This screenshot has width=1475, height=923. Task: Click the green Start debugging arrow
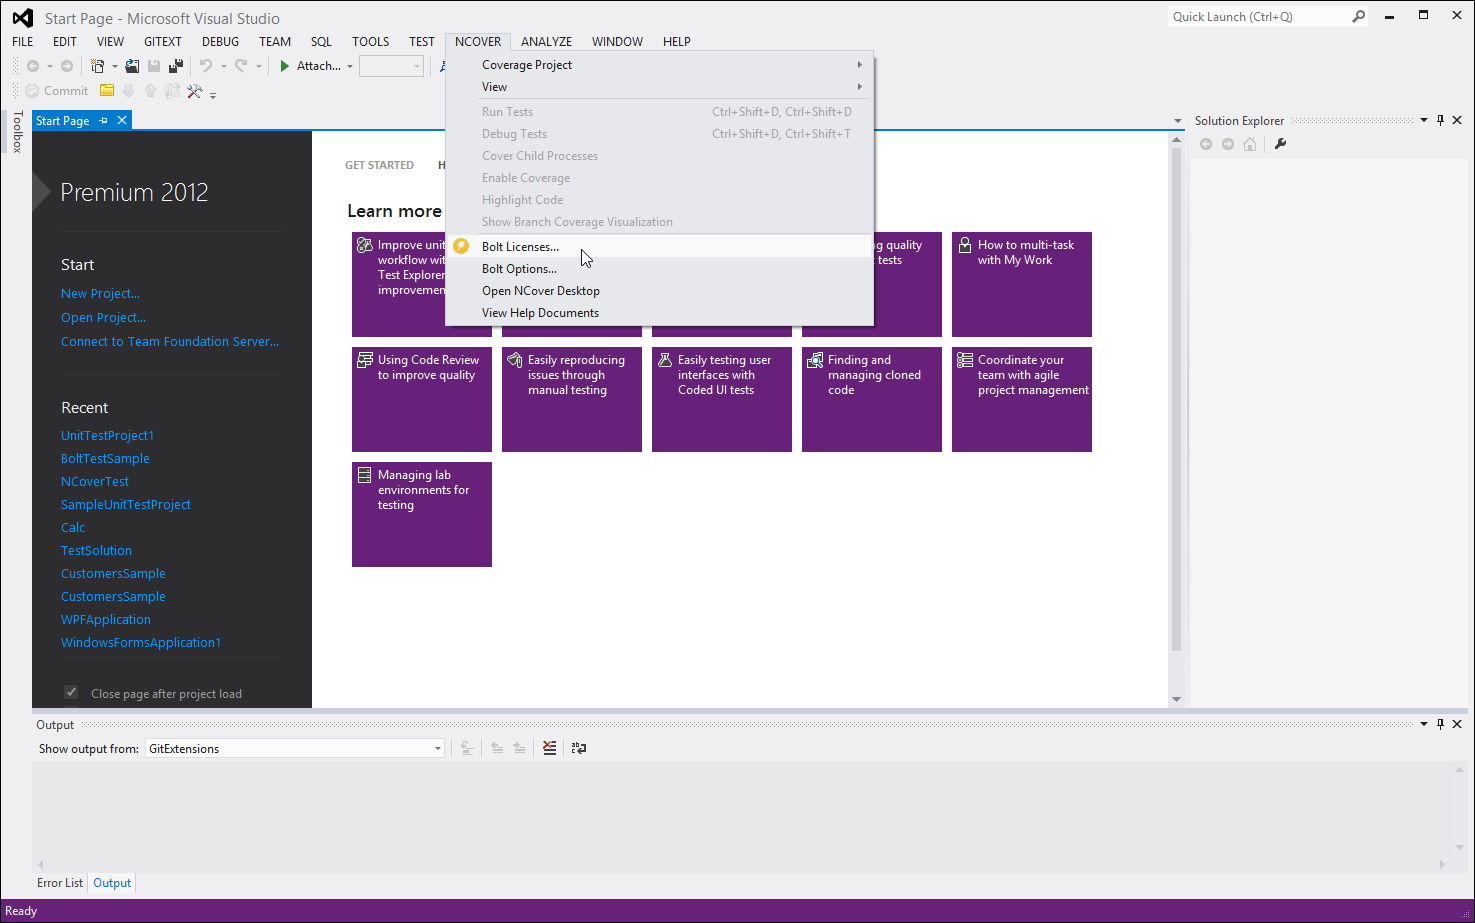coord(285,66)
